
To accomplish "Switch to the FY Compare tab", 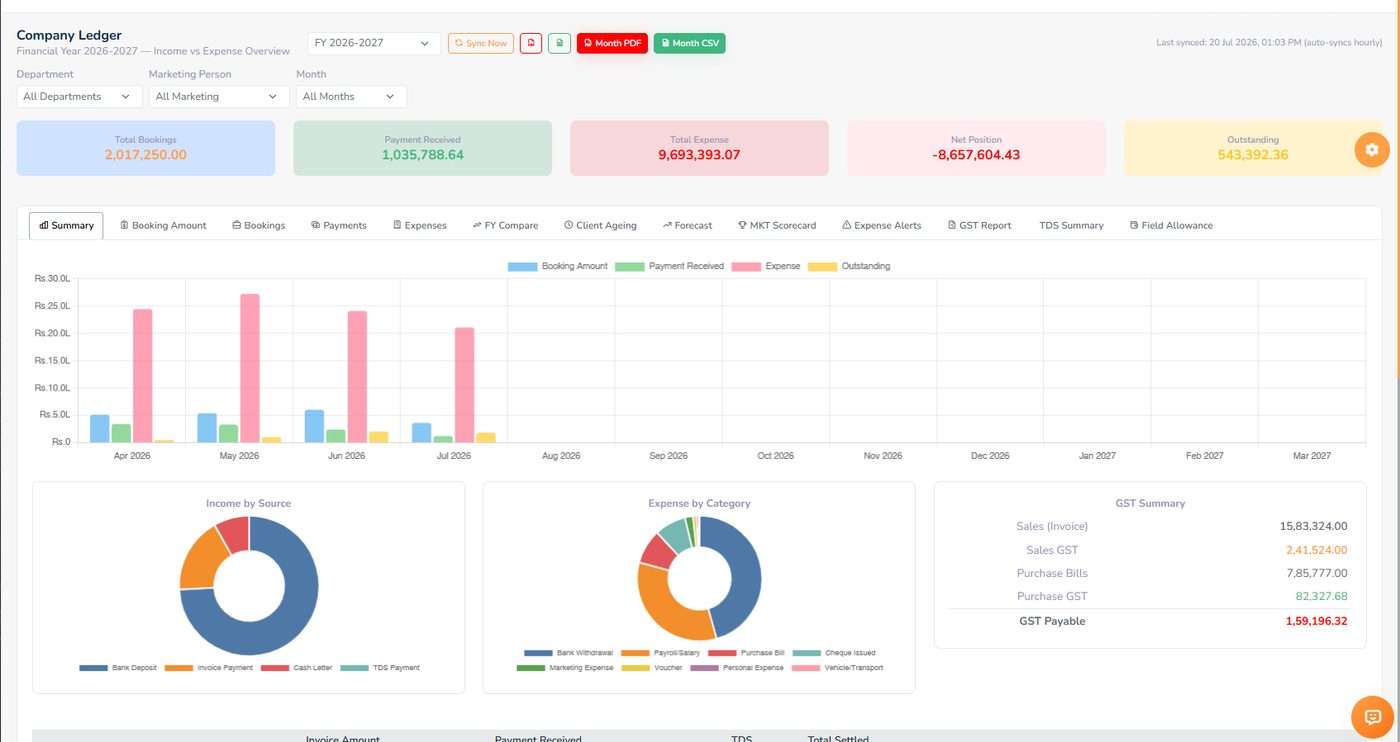I will (505, 225).
